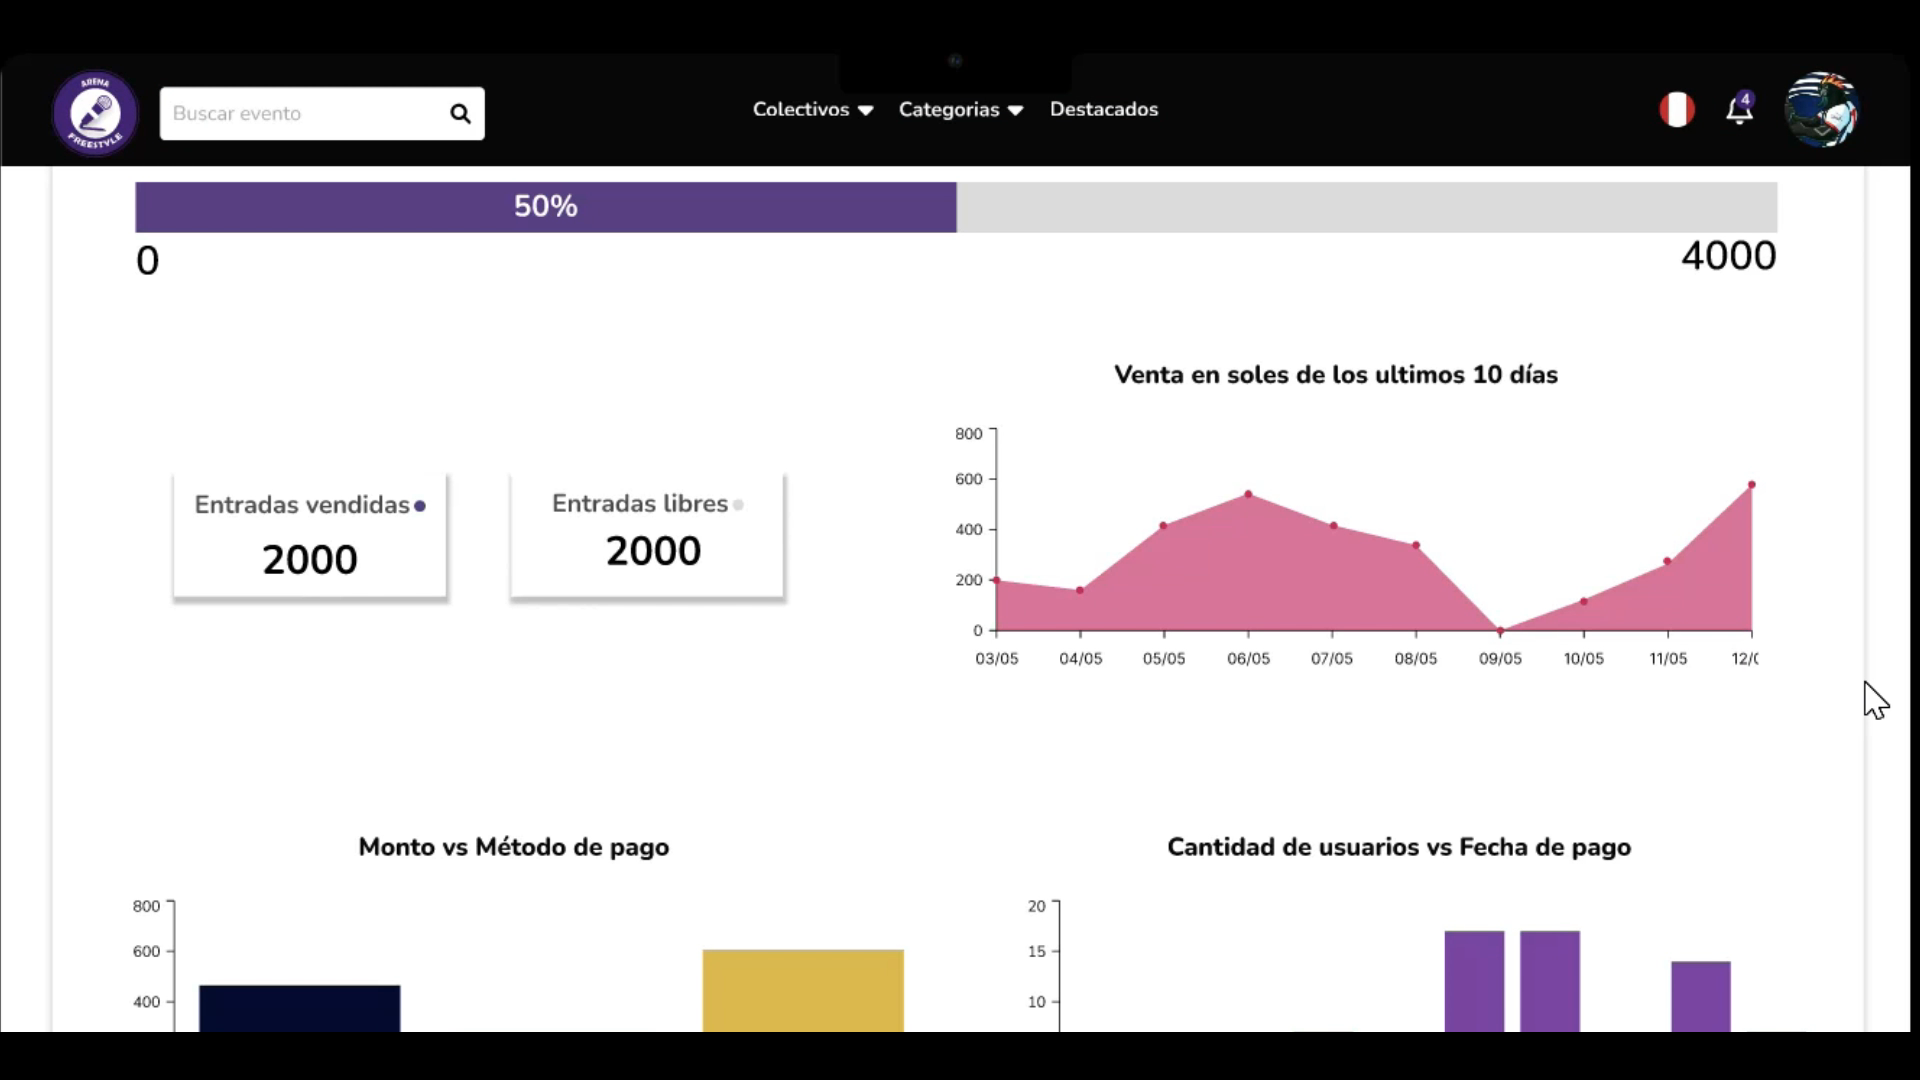Click the 50% purple progress bar
Screen dimensions: 1920x1080
click(x=546, y=207)
